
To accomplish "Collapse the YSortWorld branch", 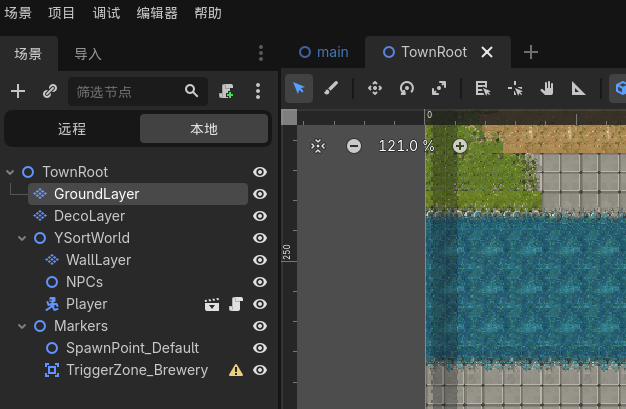I will (22, 238).
